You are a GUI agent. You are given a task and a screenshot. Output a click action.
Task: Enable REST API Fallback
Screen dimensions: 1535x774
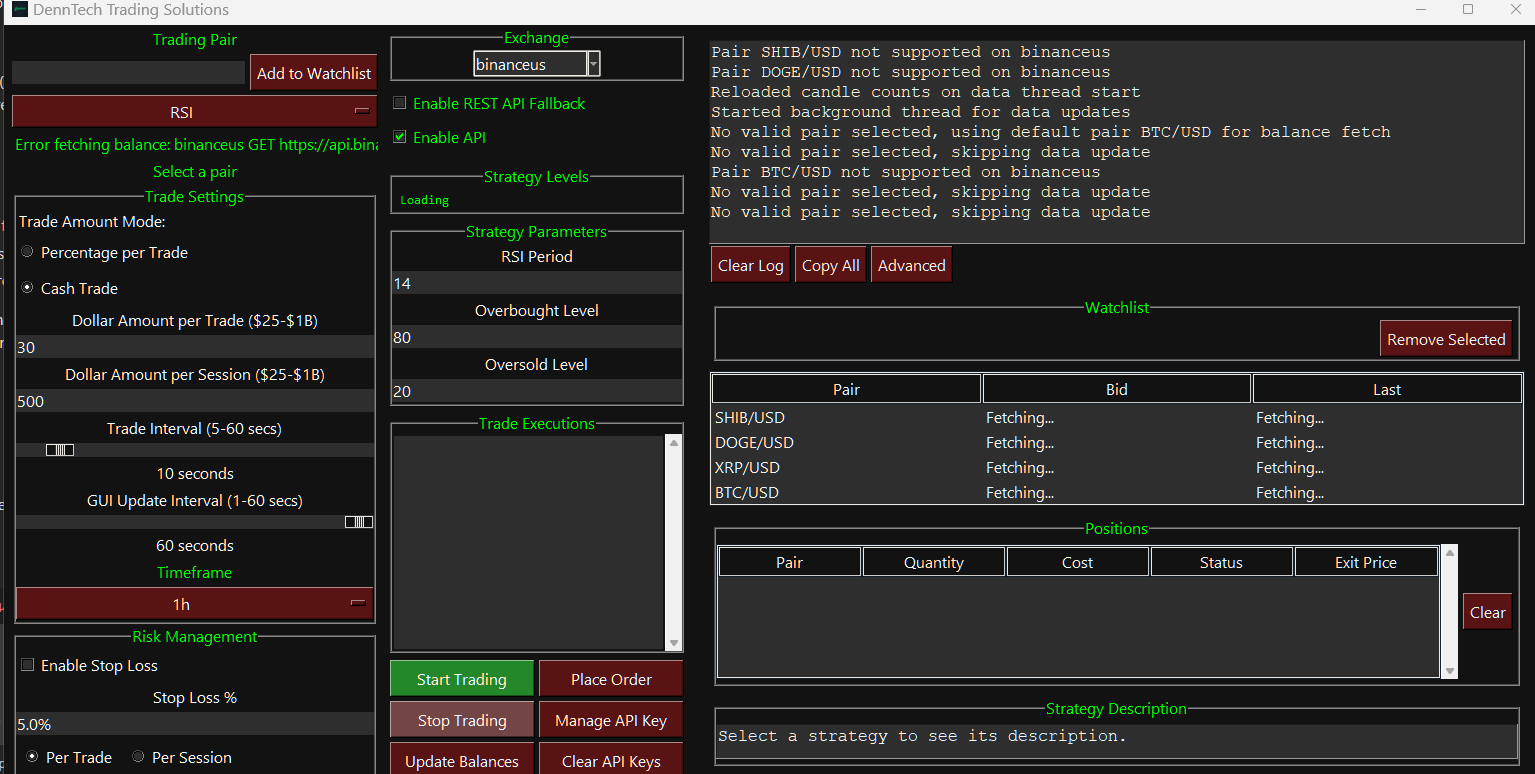click(x=399, y=102)
